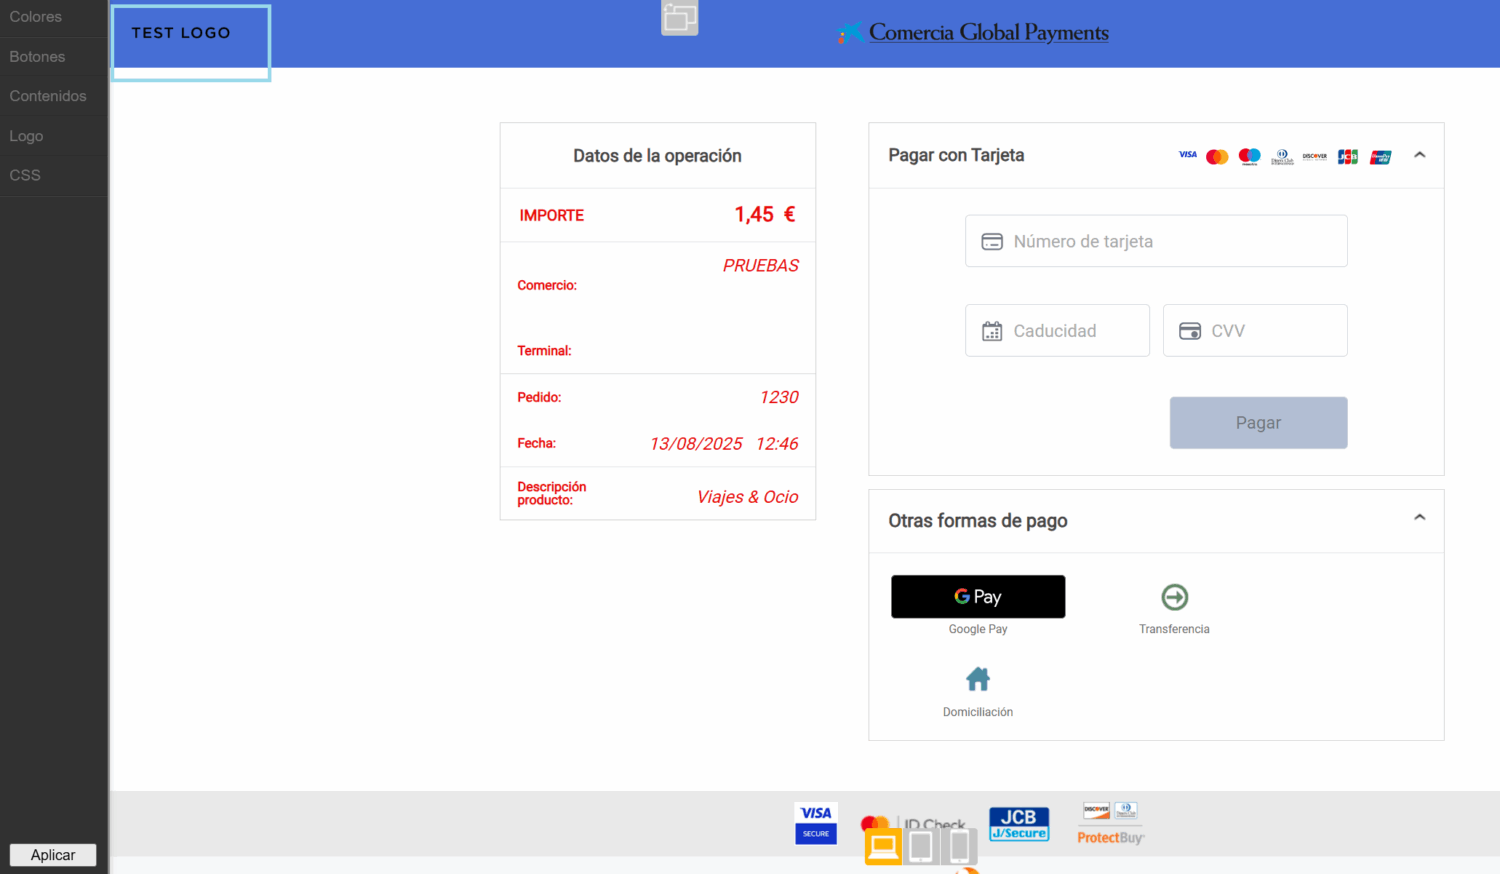Click the rotate screen icon in header

click(680, 17)
